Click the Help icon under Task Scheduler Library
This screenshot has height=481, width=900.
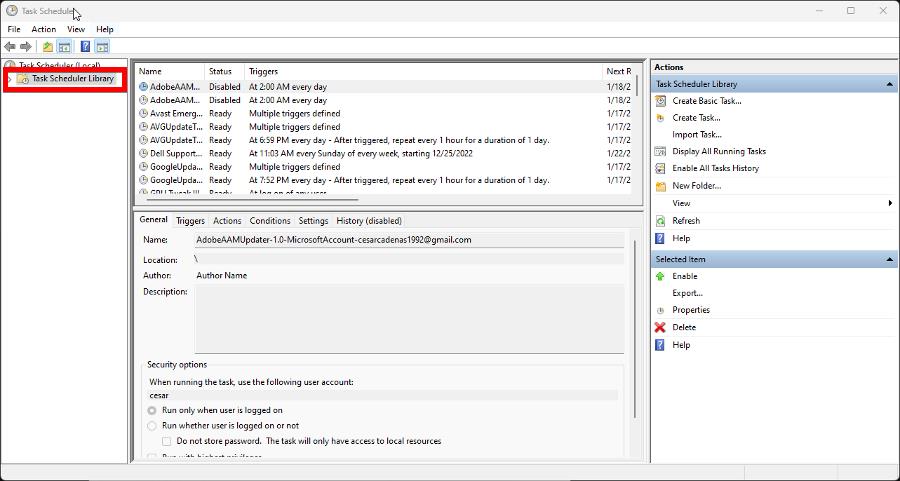(661, 238)
